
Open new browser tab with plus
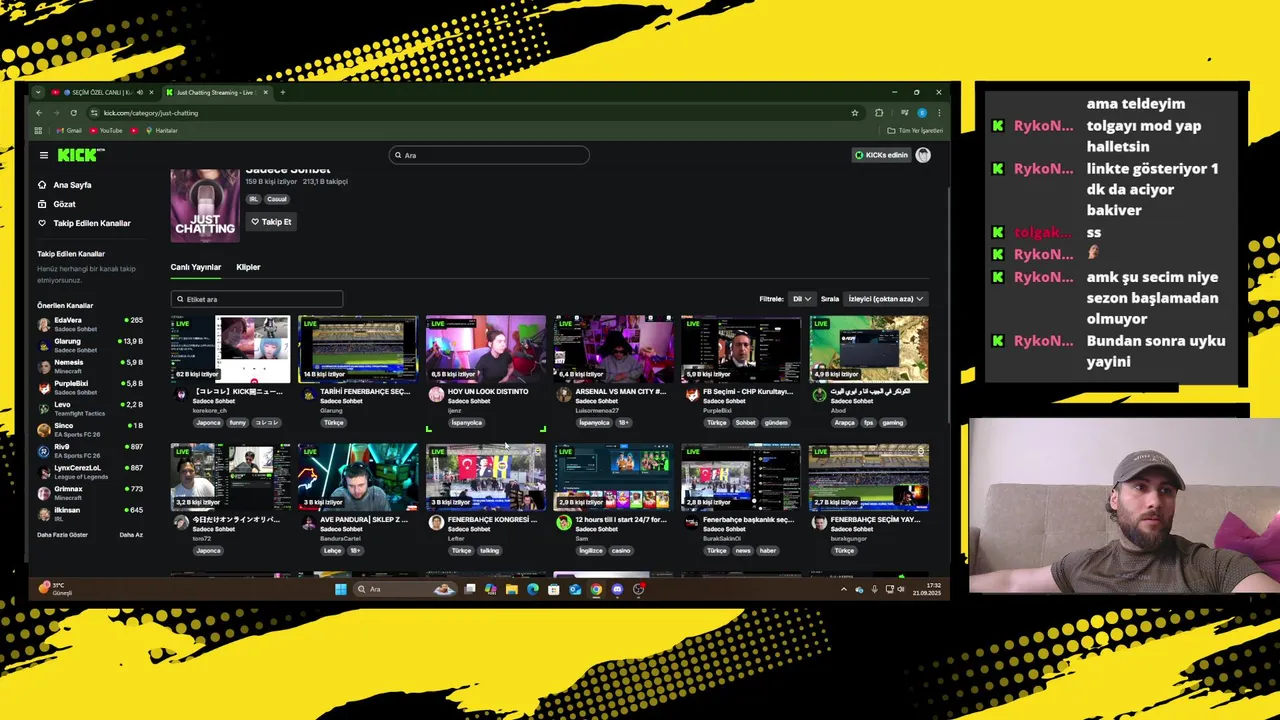282,92
